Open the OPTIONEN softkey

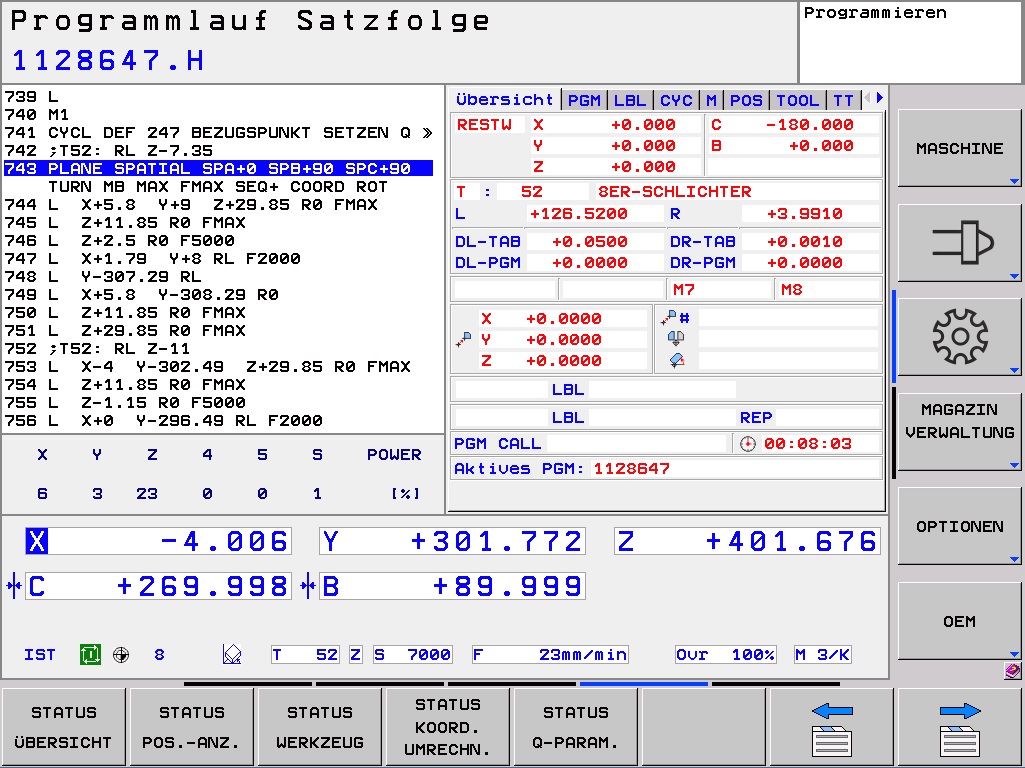958,526
